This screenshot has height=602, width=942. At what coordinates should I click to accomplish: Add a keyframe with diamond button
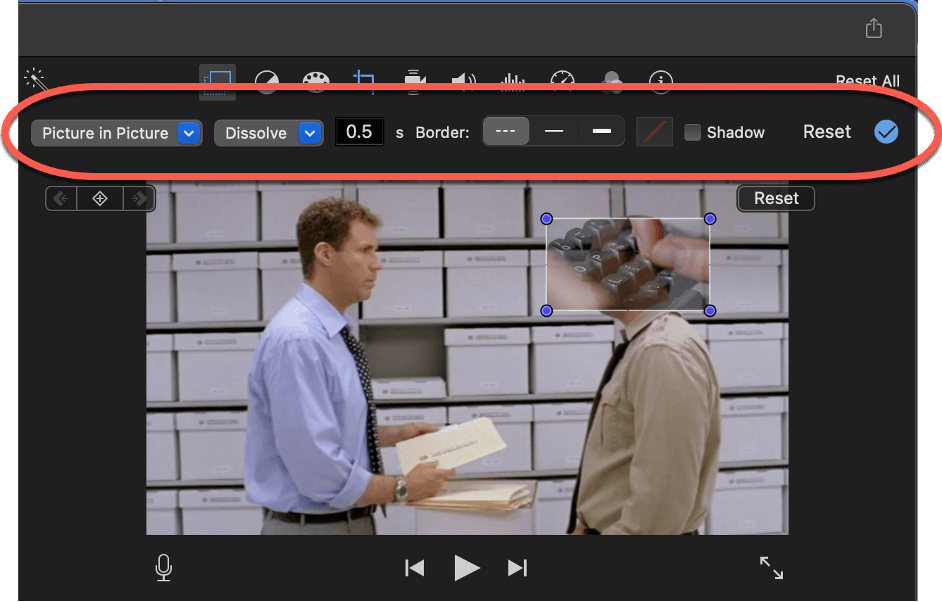pos(100,198)
